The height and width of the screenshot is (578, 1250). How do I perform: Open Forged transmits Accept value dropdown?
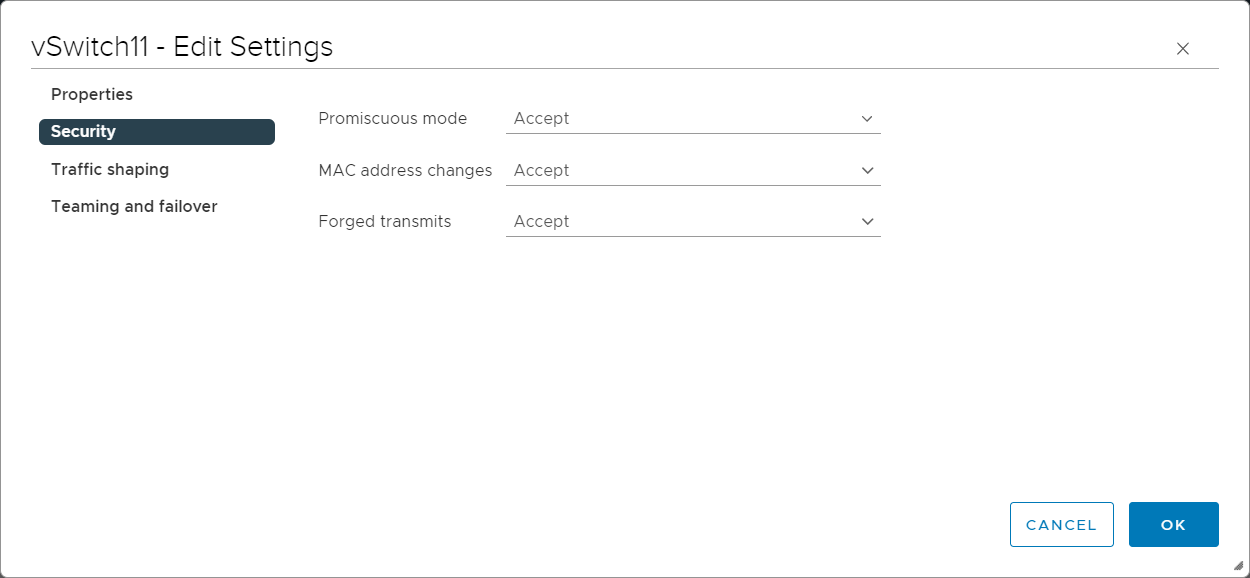click(693, 221)
